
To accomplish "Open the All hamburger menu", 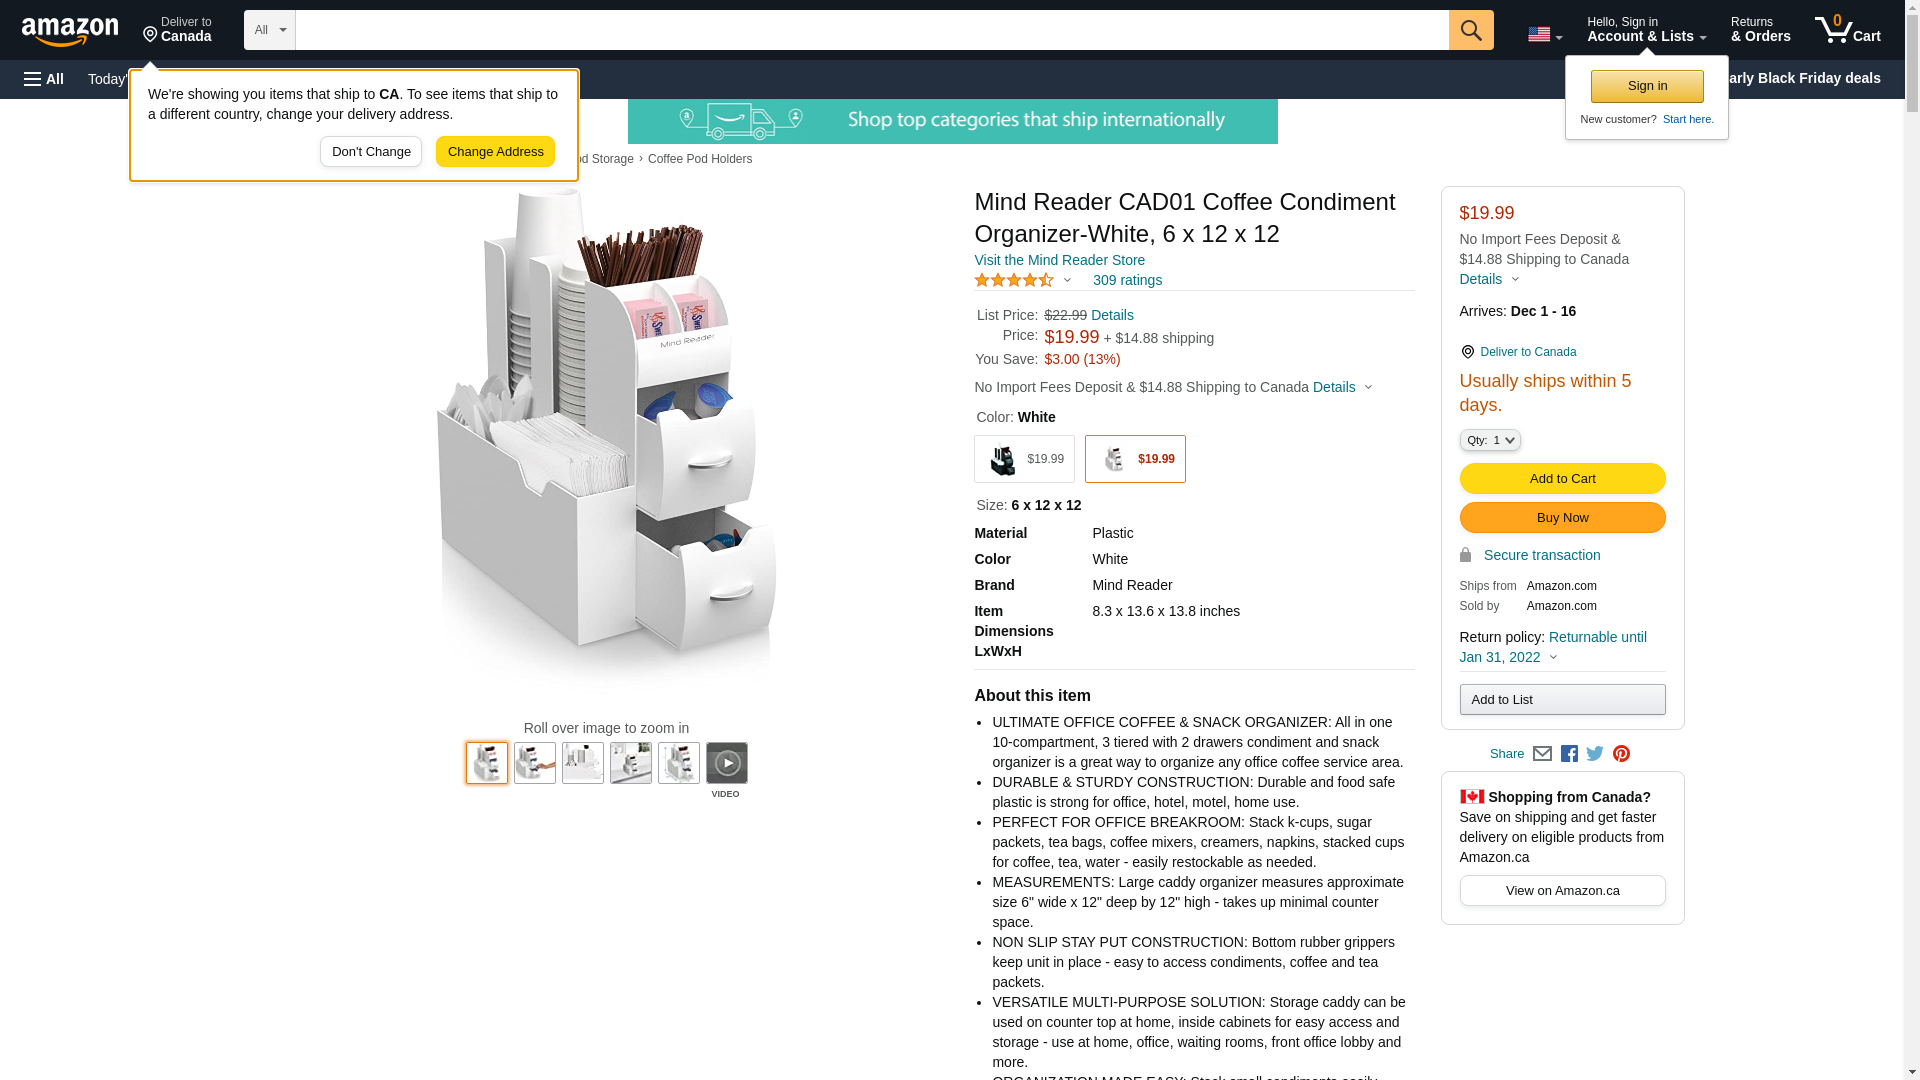I will pos(44,79).
